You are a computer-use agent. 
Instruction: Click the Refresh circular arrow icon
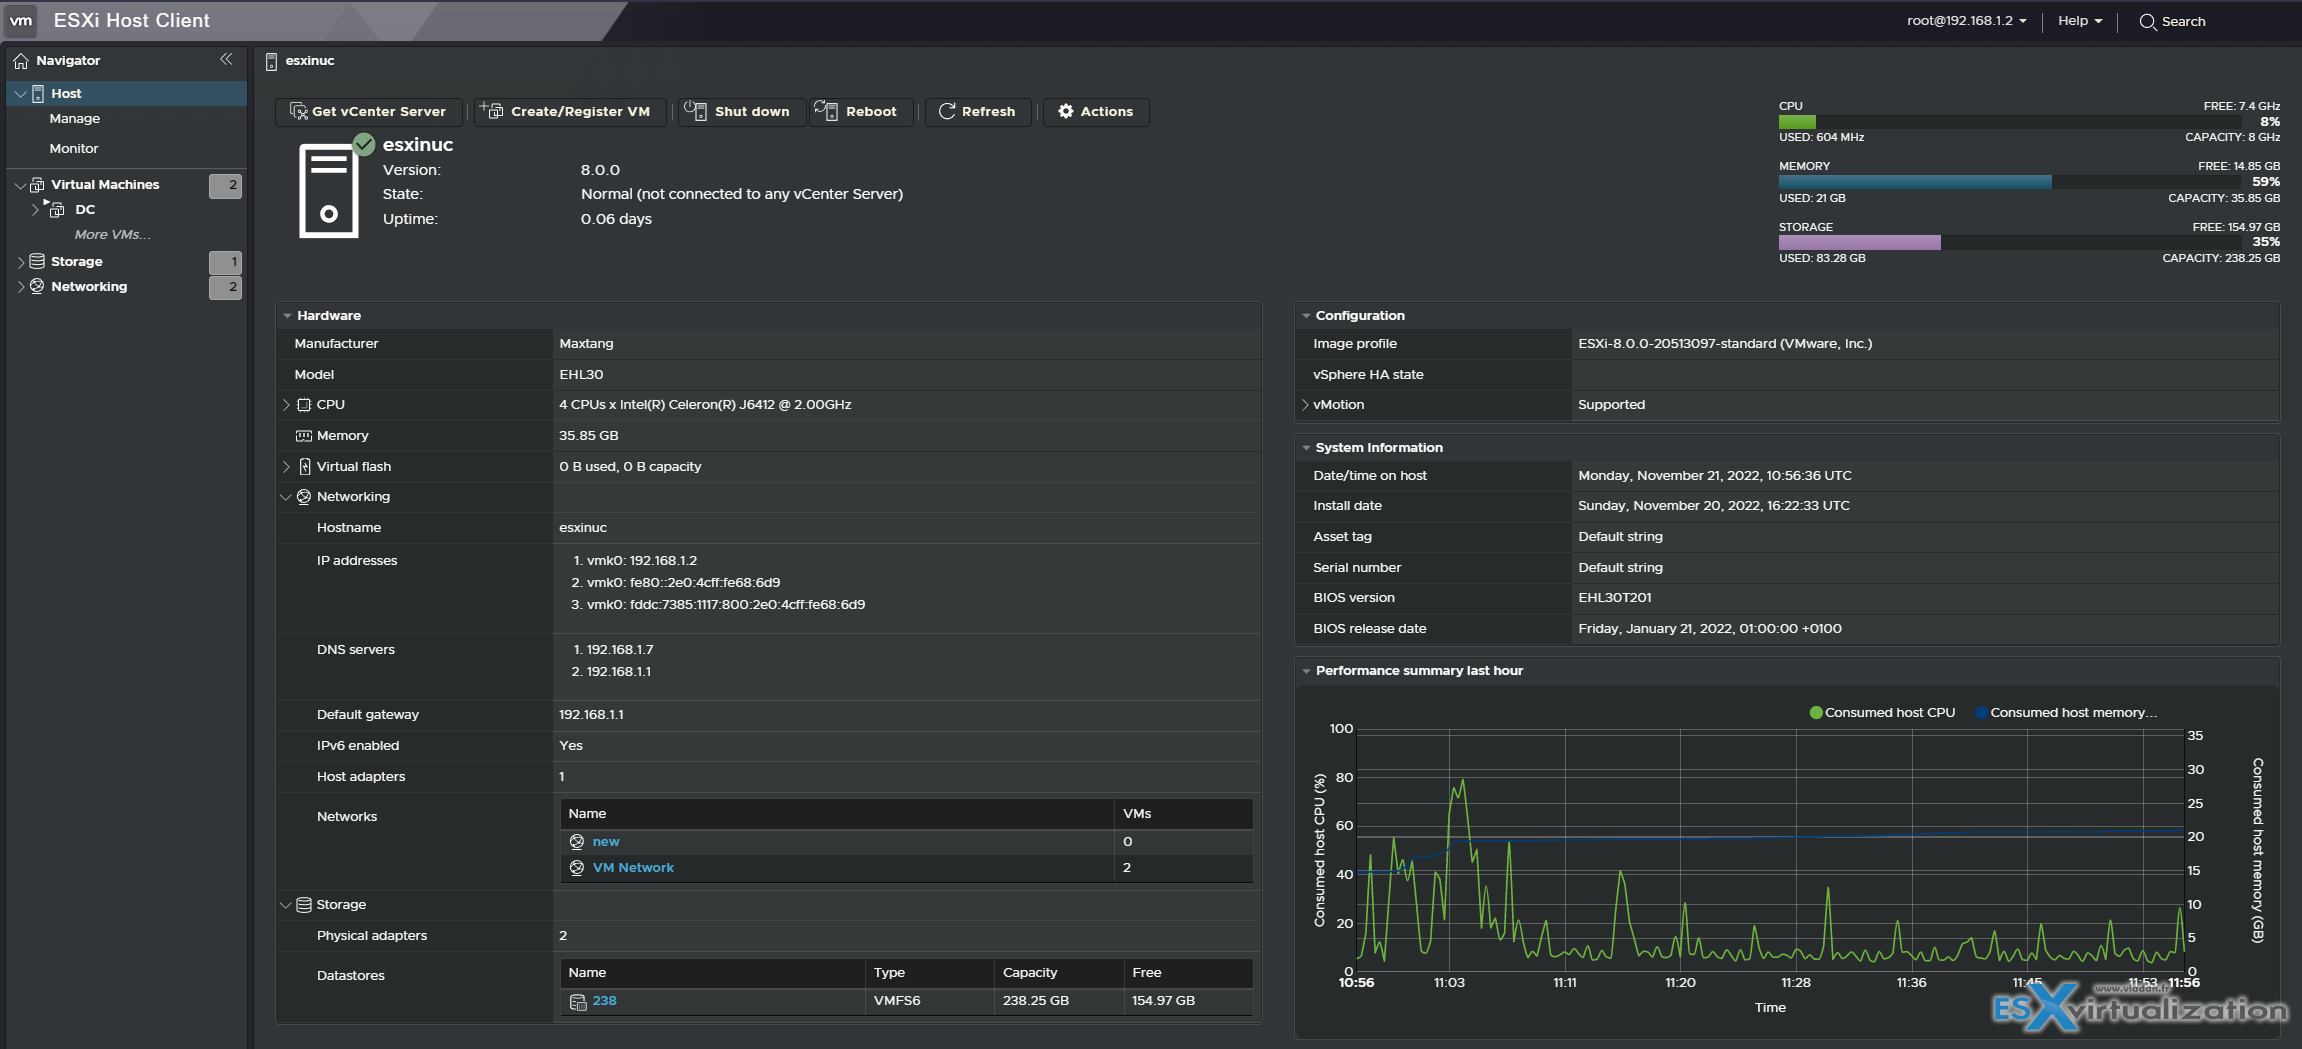[947, 111]
